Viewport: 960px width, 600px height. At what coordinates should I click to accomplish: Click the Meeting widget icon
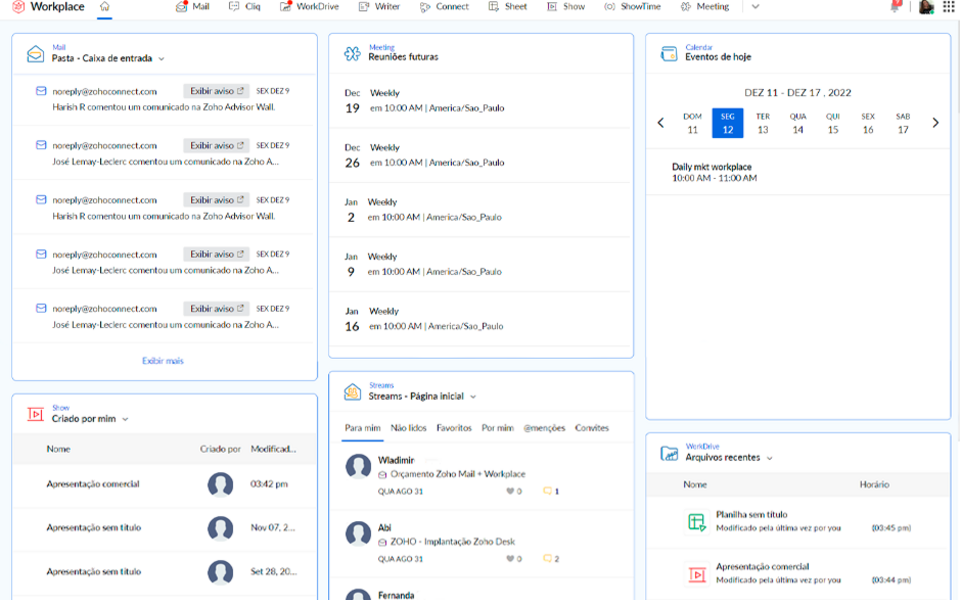352,54
